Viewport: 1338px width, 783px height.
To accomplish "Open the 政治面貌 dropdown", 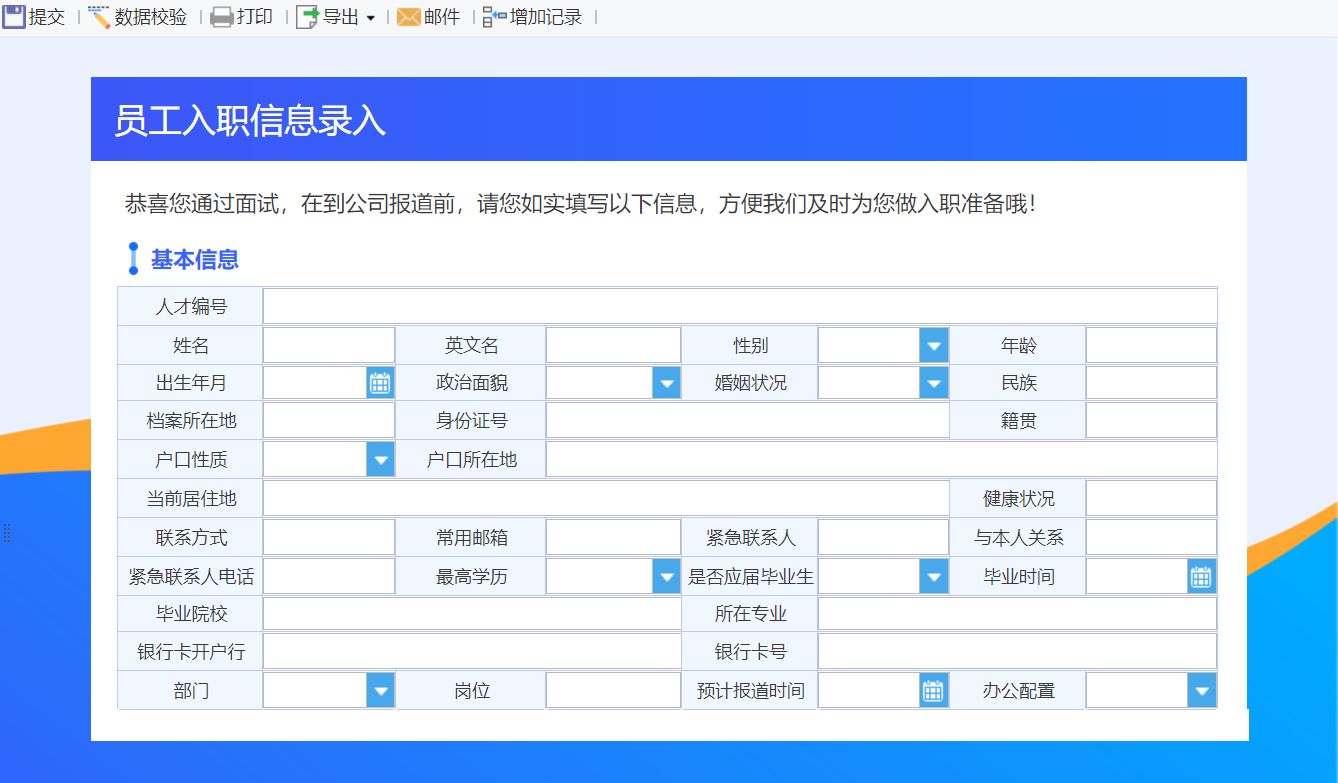I will click(x=666, y=382).
